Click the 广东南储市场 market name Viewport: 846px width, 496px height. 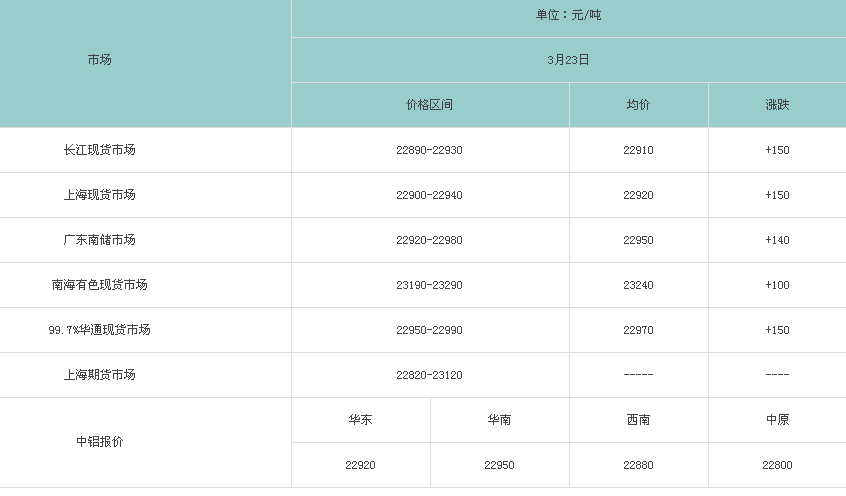100,240
